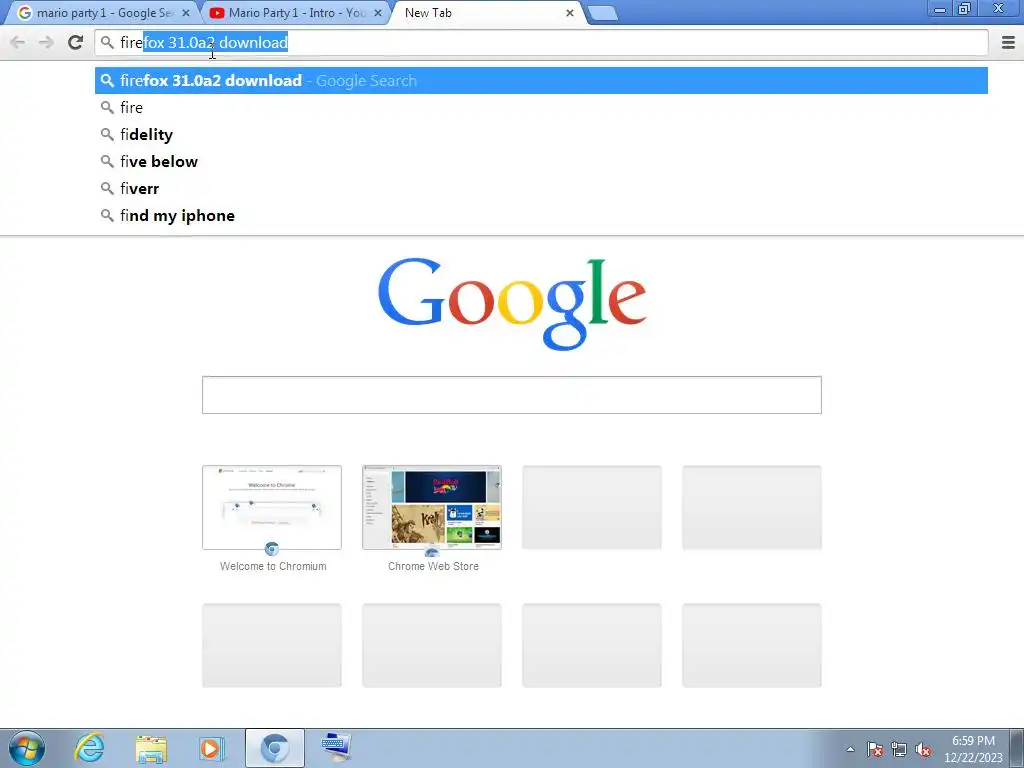Screen dimensions: 1024x768
Task: Select the 'fiverr' suggestion
Action: click(541, 189)
